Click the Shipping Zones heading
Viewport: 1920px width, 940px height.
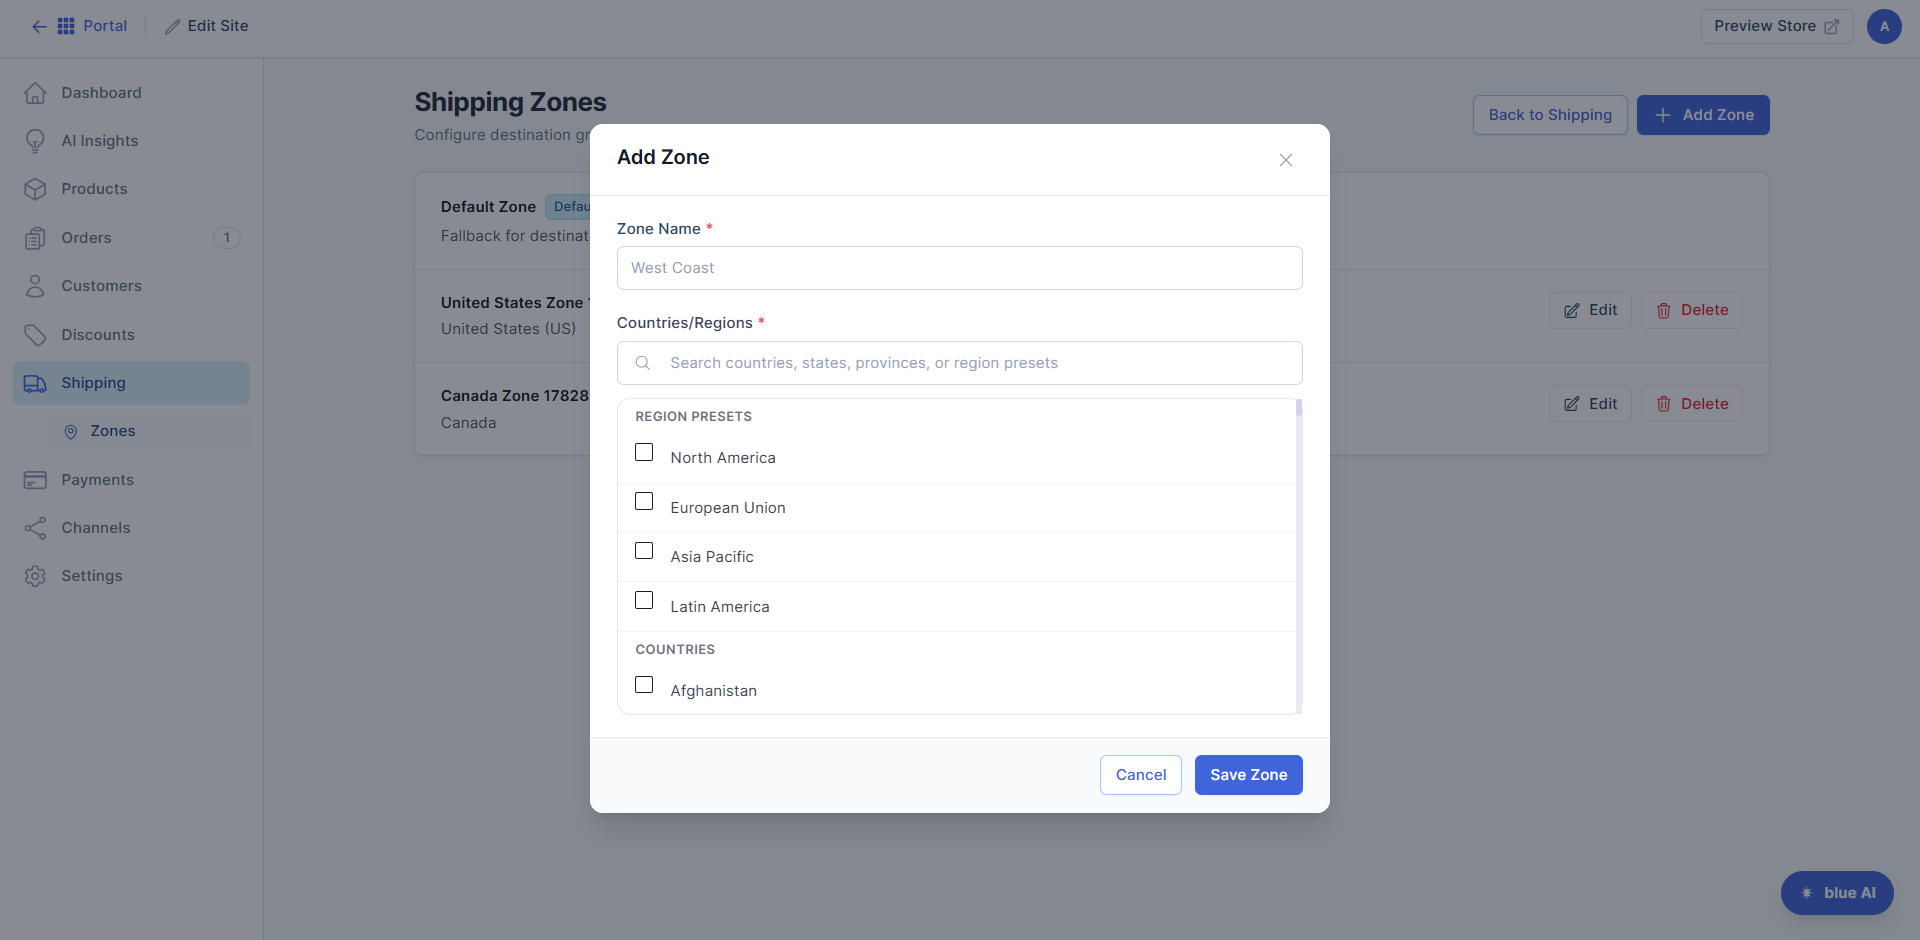510,102
